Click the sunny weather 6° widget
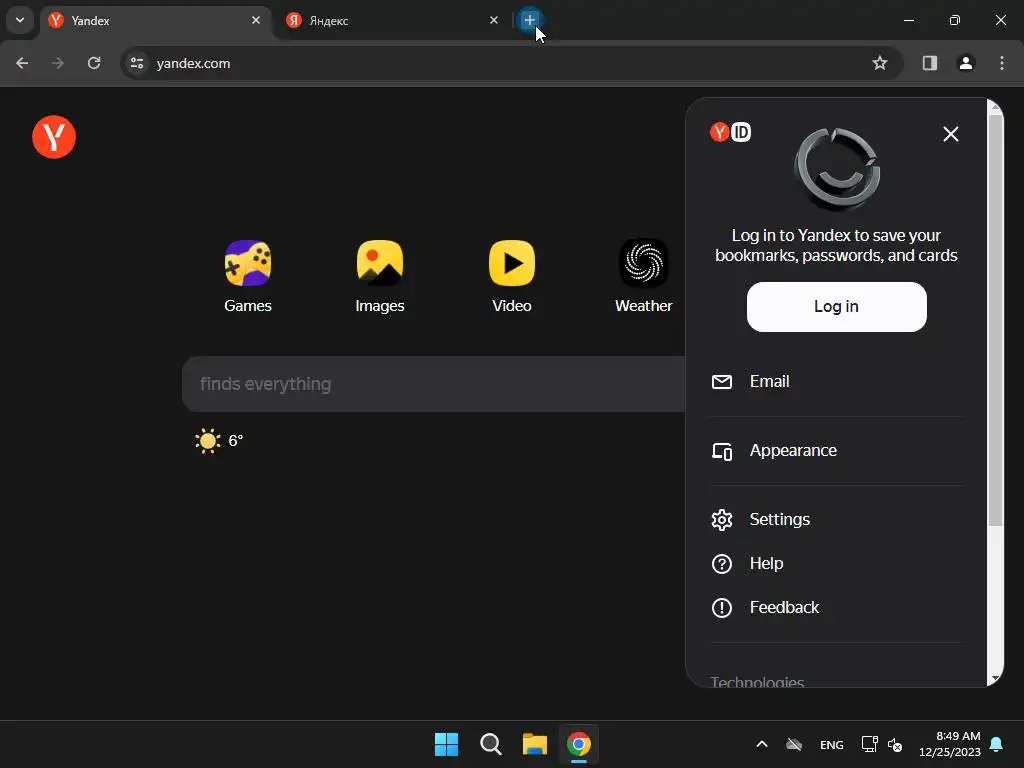Image resolution: width=1024 pixels, height=768 pixels. point(219,441)
